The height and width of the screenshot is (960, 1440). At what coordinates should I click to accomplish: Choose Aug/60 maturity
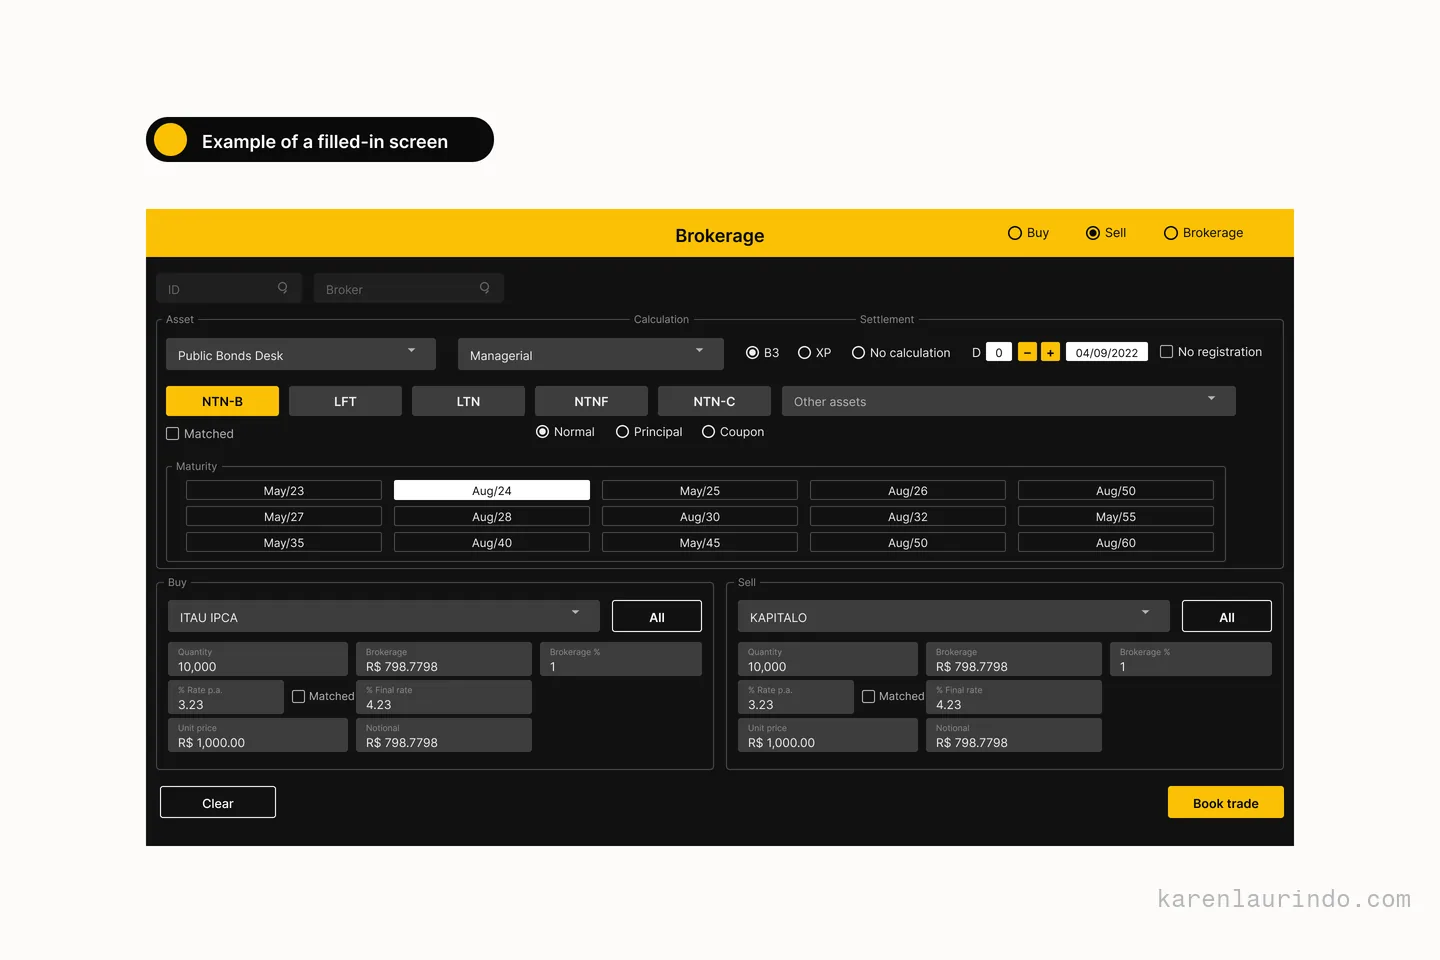pos(1116,542)
